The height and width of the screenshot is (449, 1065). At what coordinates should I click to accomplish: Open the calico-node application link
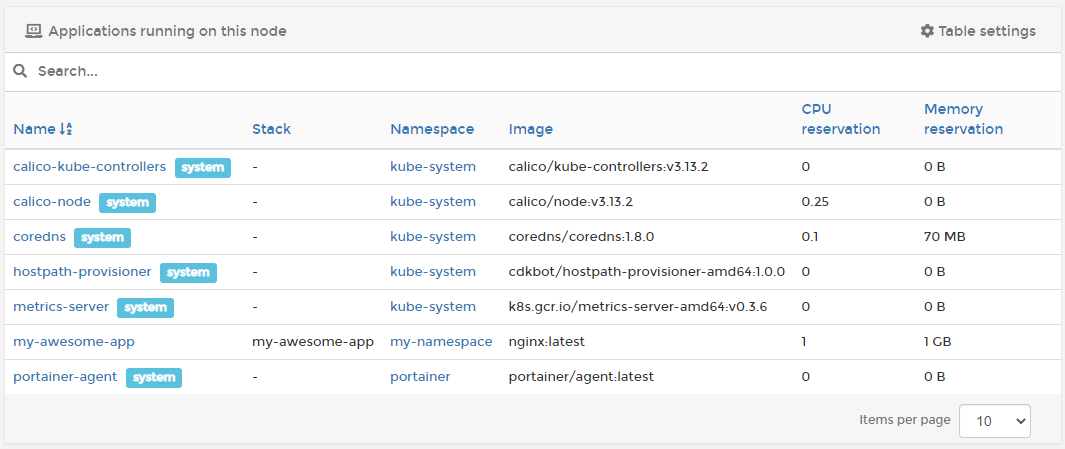(x=52, y=202)
